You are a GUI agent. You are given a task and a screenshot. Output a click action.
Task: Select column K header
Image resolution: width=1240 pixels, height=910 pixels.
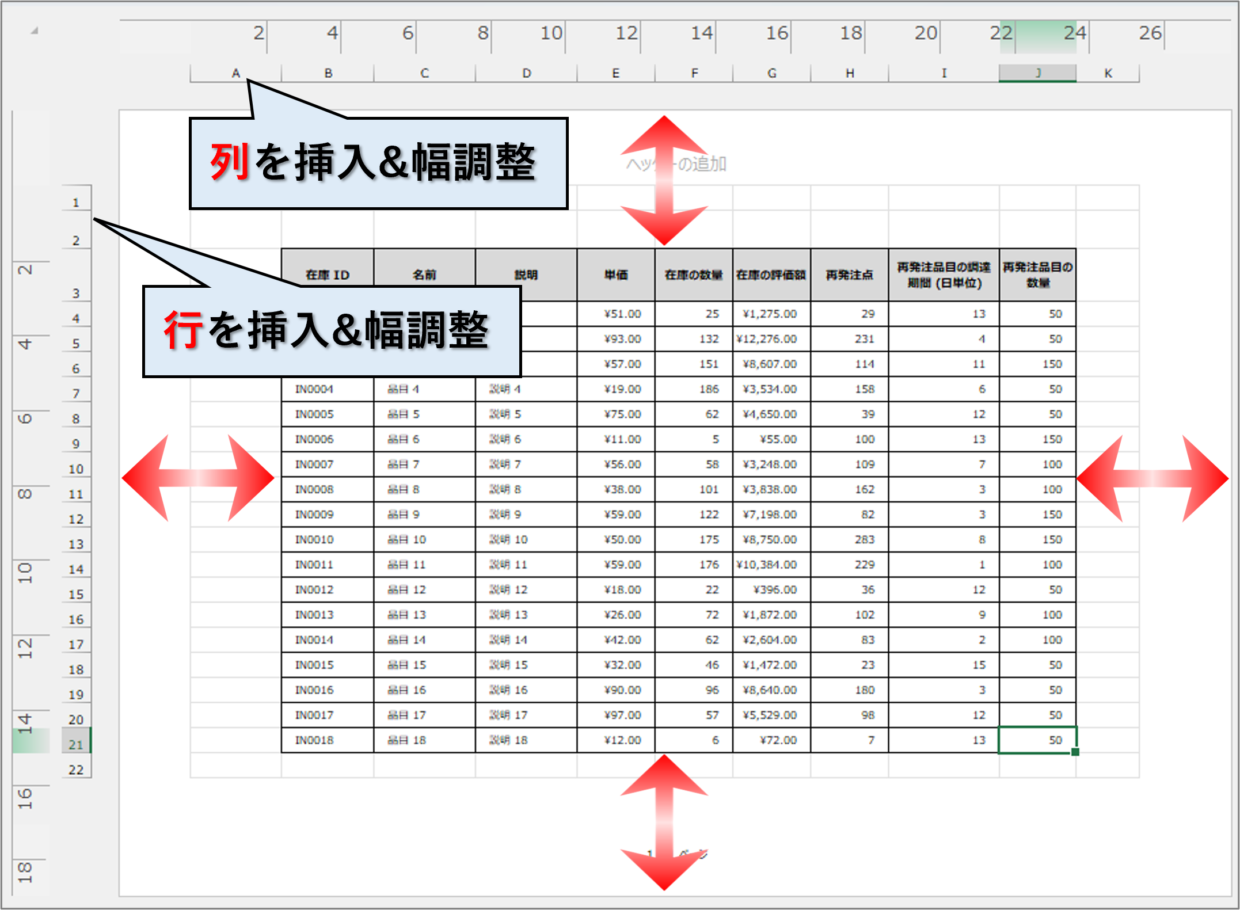point(1107,73)
